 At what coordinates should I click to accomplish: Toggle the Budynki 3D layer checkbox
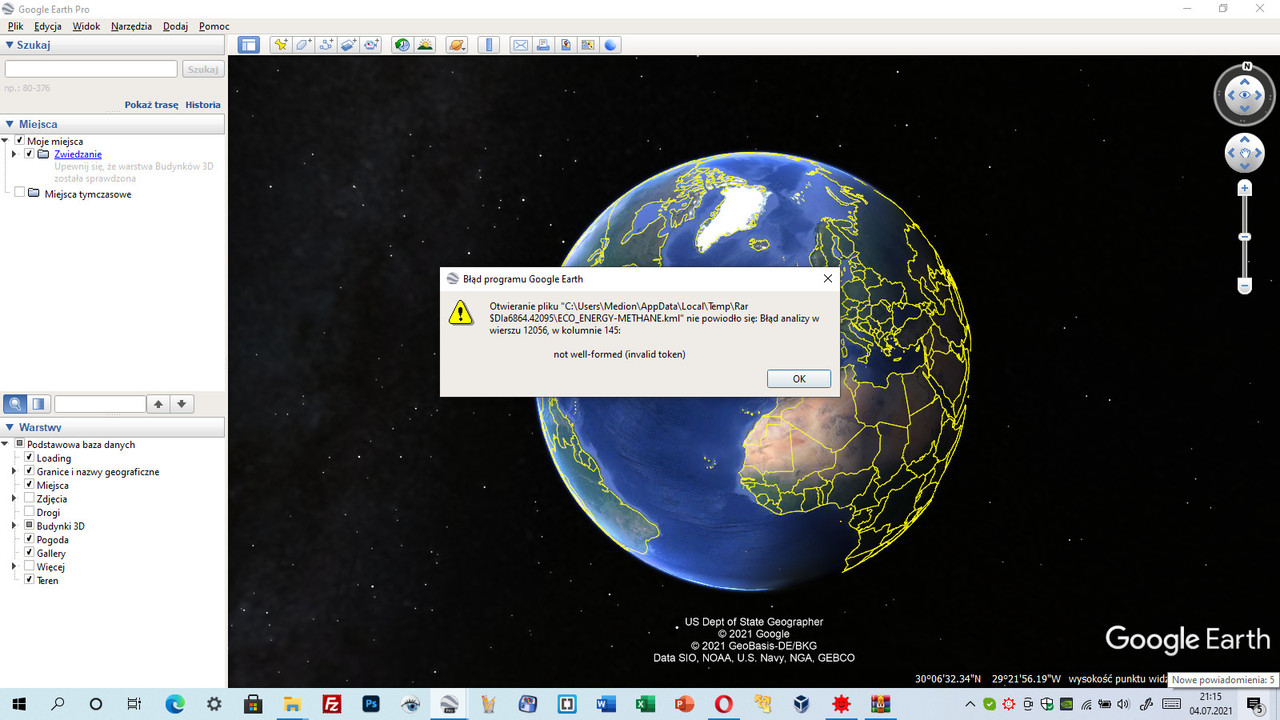[x=29, y=525]
